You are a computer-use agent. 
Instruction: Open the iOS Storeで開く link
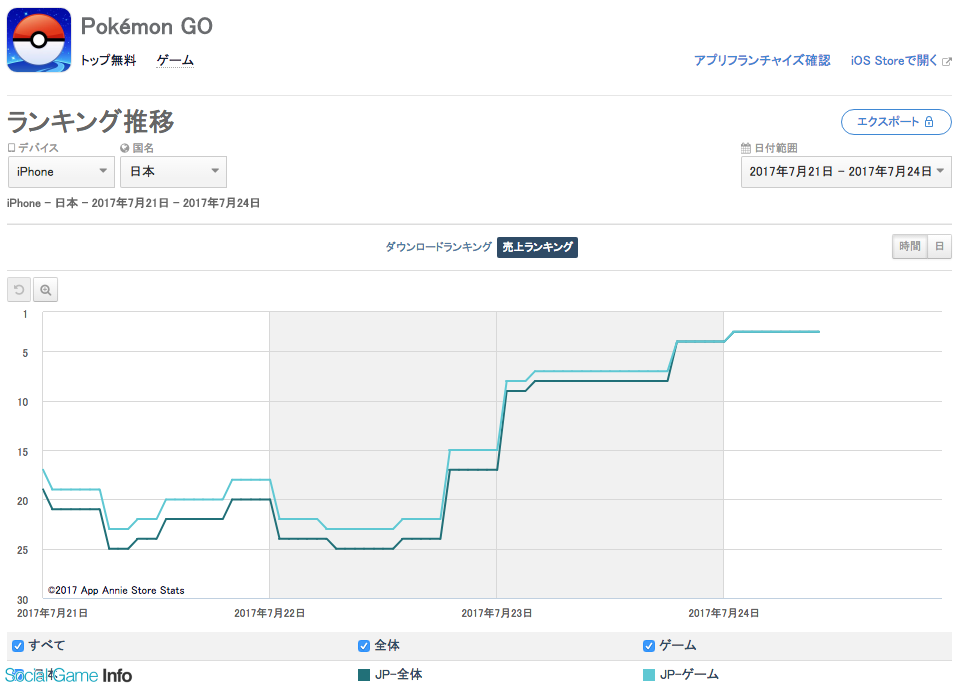pos(894,61)
